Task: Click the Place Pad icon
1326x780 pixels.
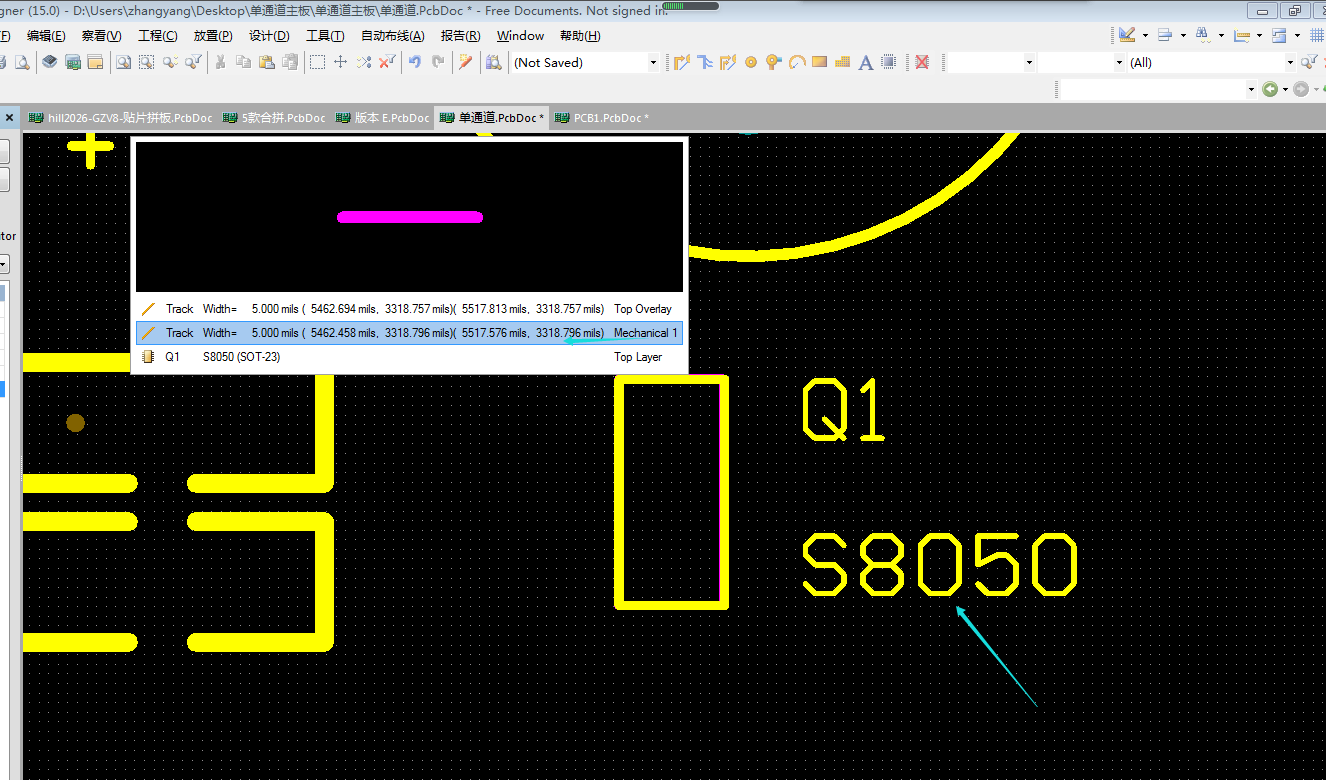Action: pos(750,62)
